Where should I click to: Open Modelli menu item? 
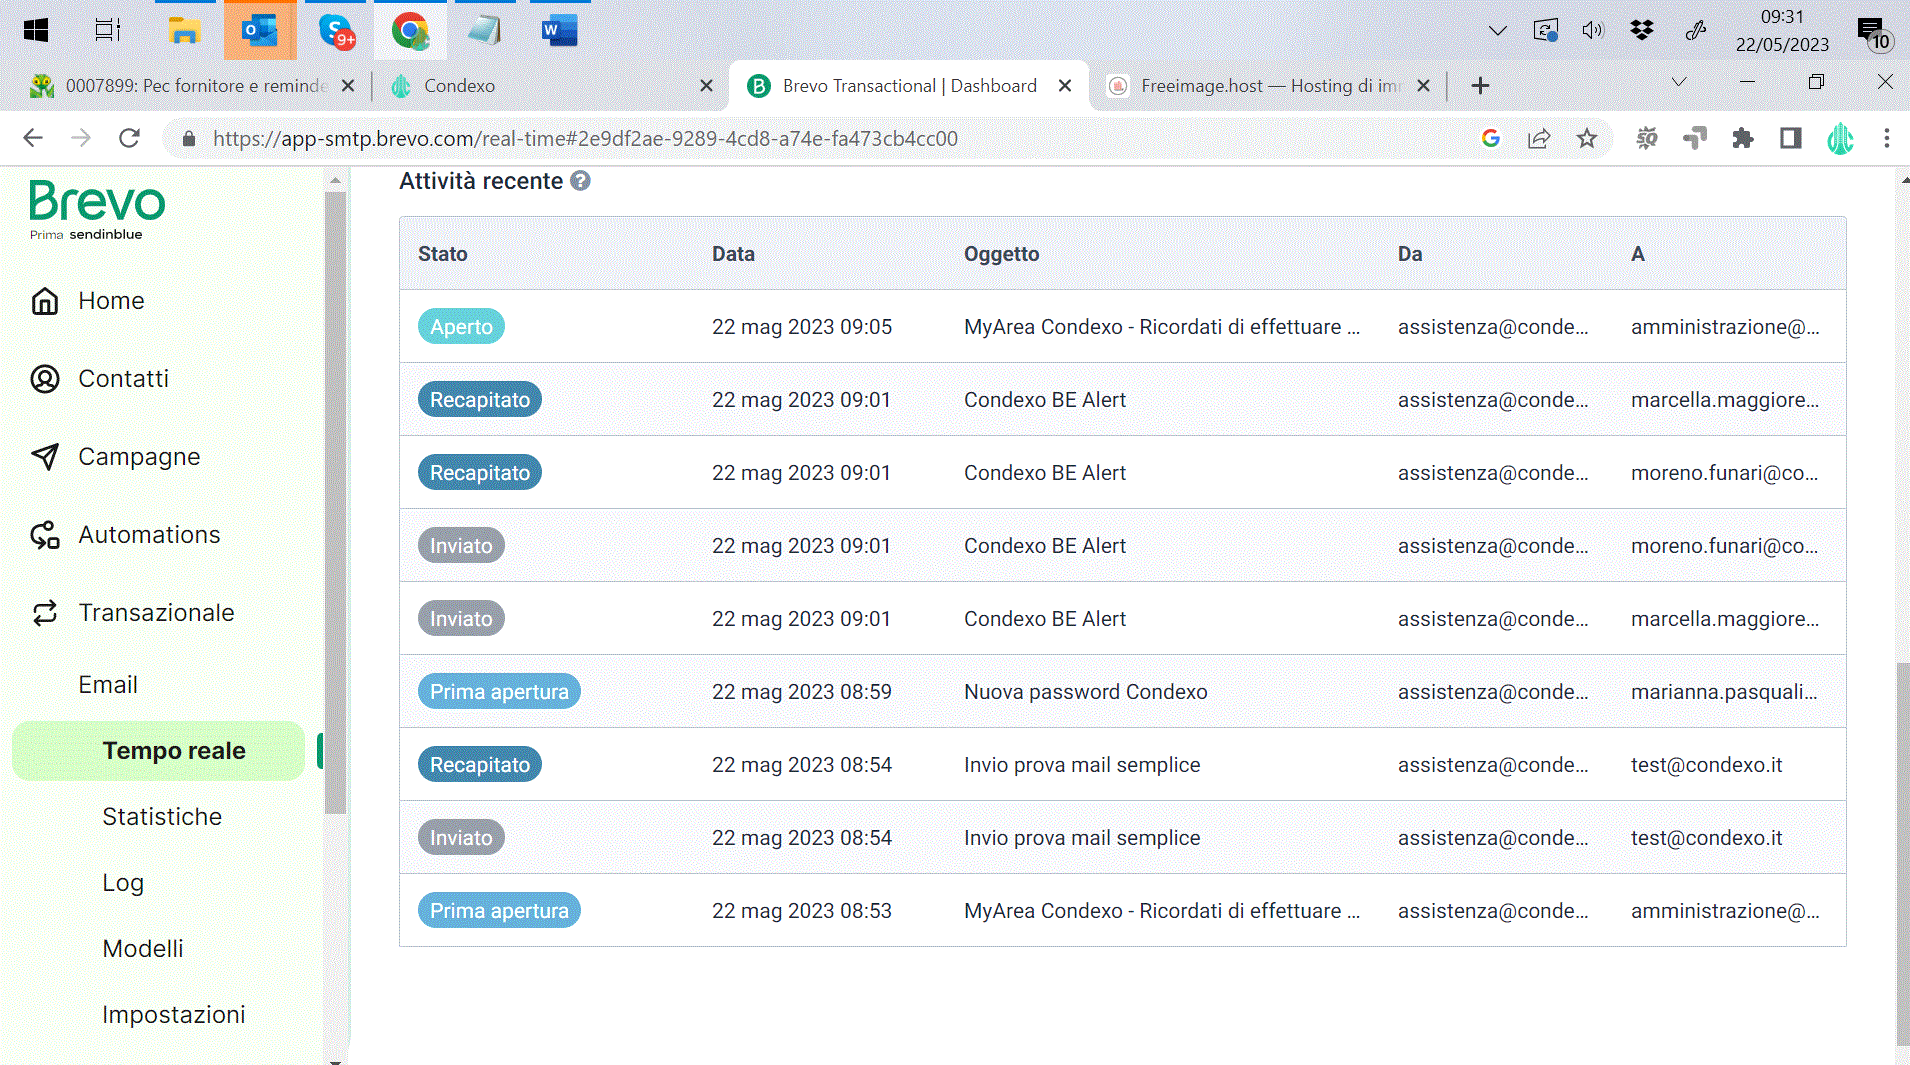pyautogui.click(x=143, y=949)
